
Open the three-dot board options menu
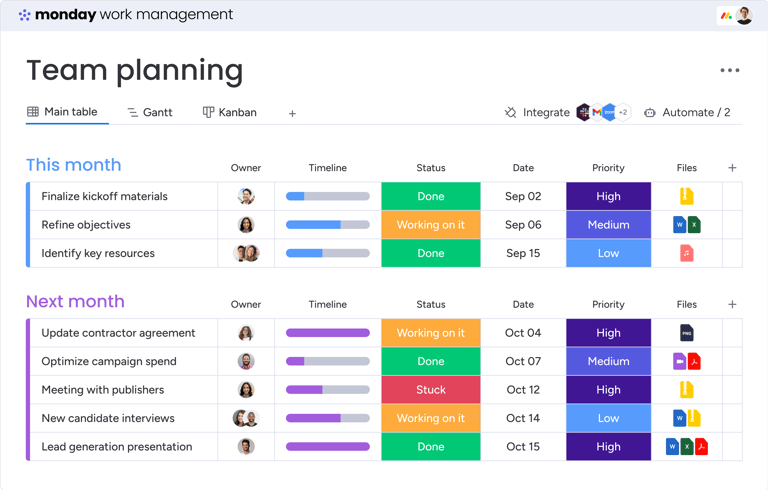pyautogui.click(x=729, y=70)
